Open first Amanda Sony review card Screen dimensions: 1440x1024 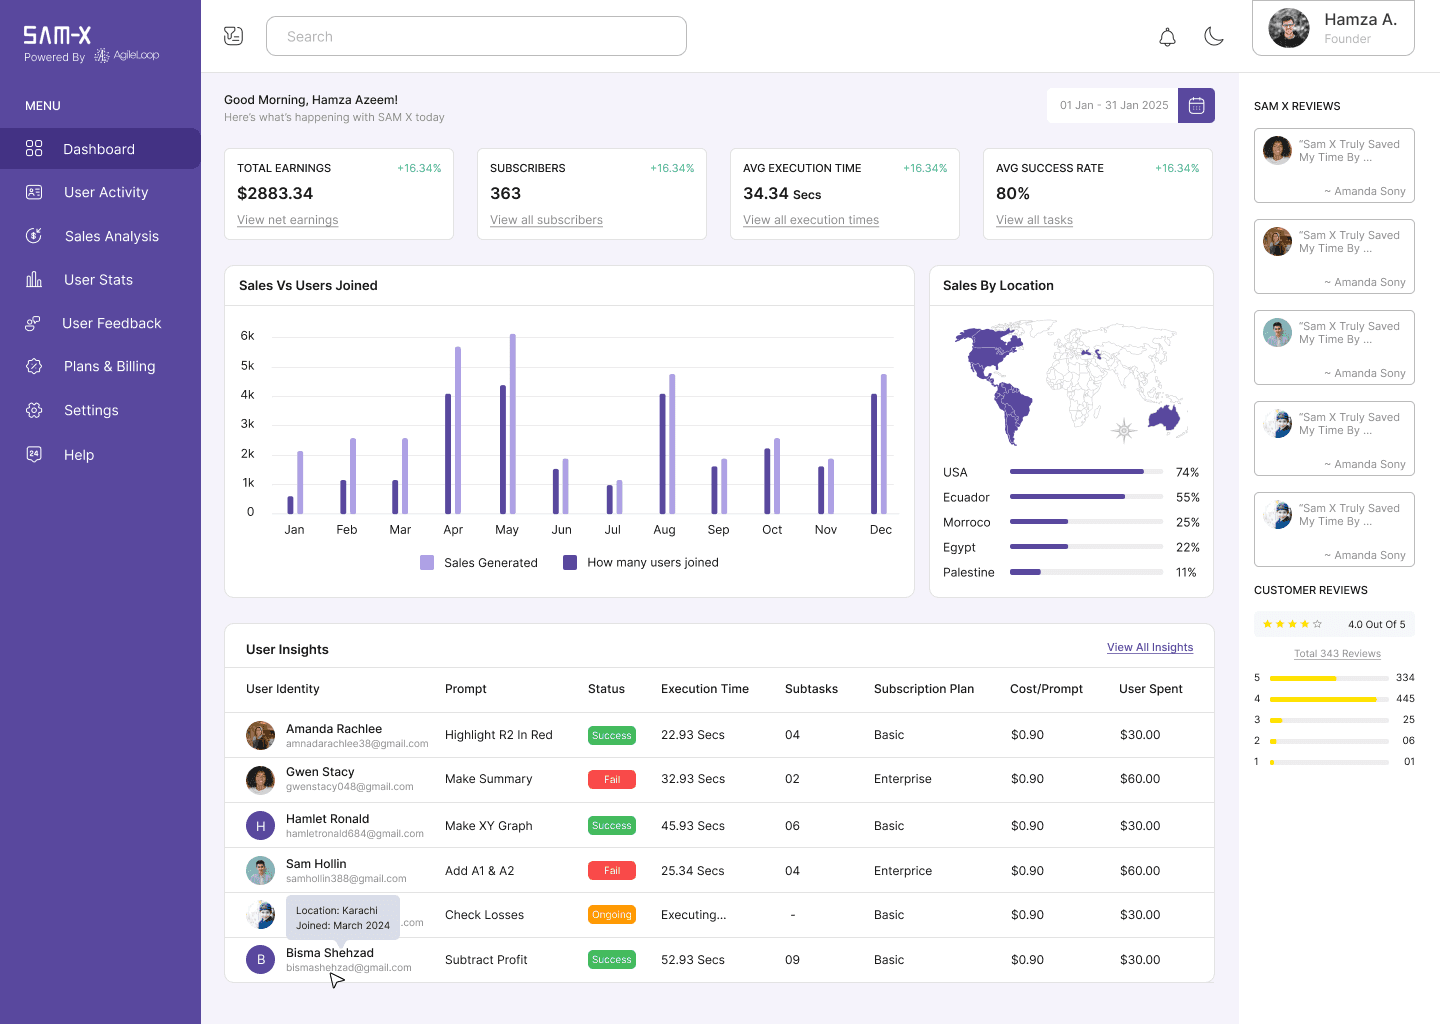pos(1334,165)
